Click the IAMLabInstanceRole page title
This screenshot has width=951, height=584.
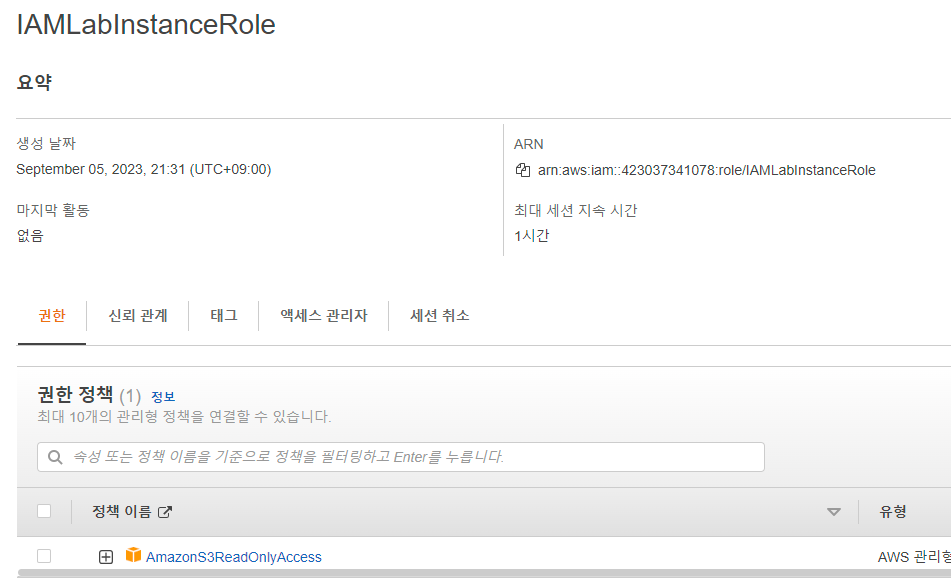(146, 25)
